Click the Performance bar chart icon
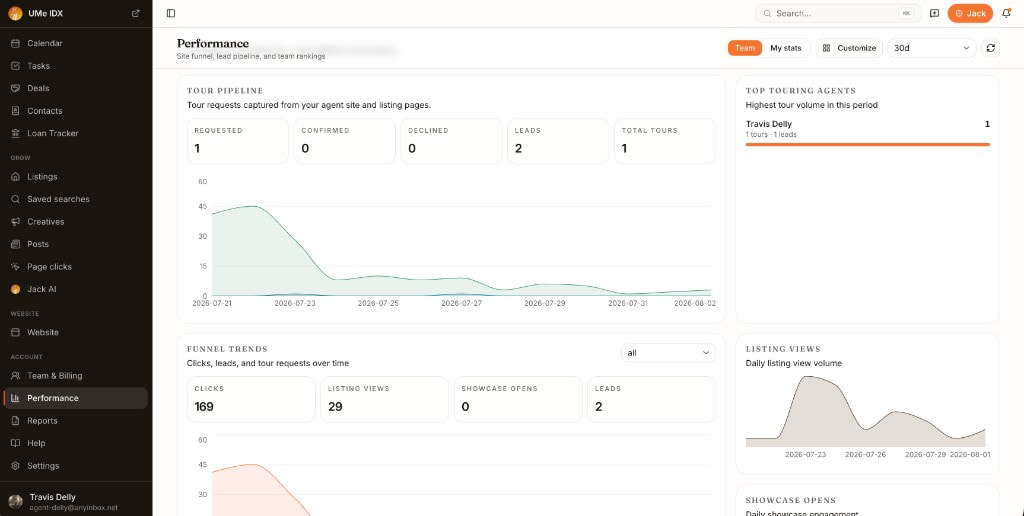1024x516 pixels. (15, 398)
